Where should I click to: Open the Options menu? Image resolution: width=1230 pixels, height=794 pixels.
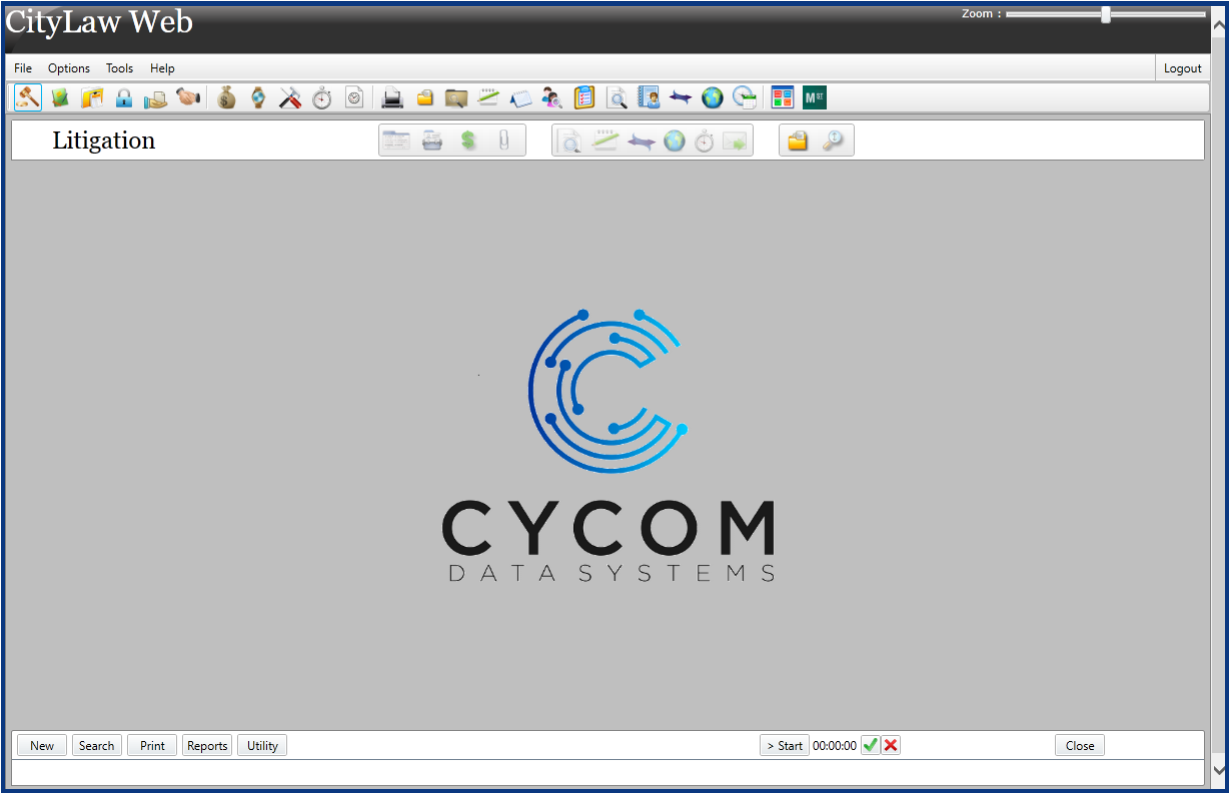[x=68, y=68]
